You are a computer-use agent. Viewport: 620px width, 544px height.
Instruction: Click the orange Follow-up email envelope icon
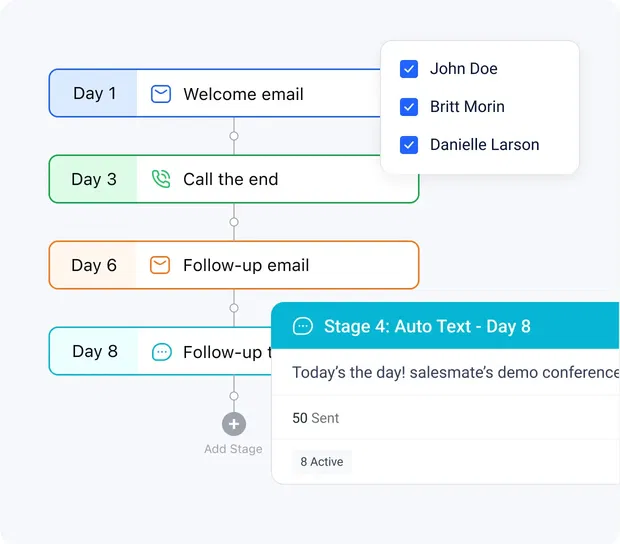point(160,265)
